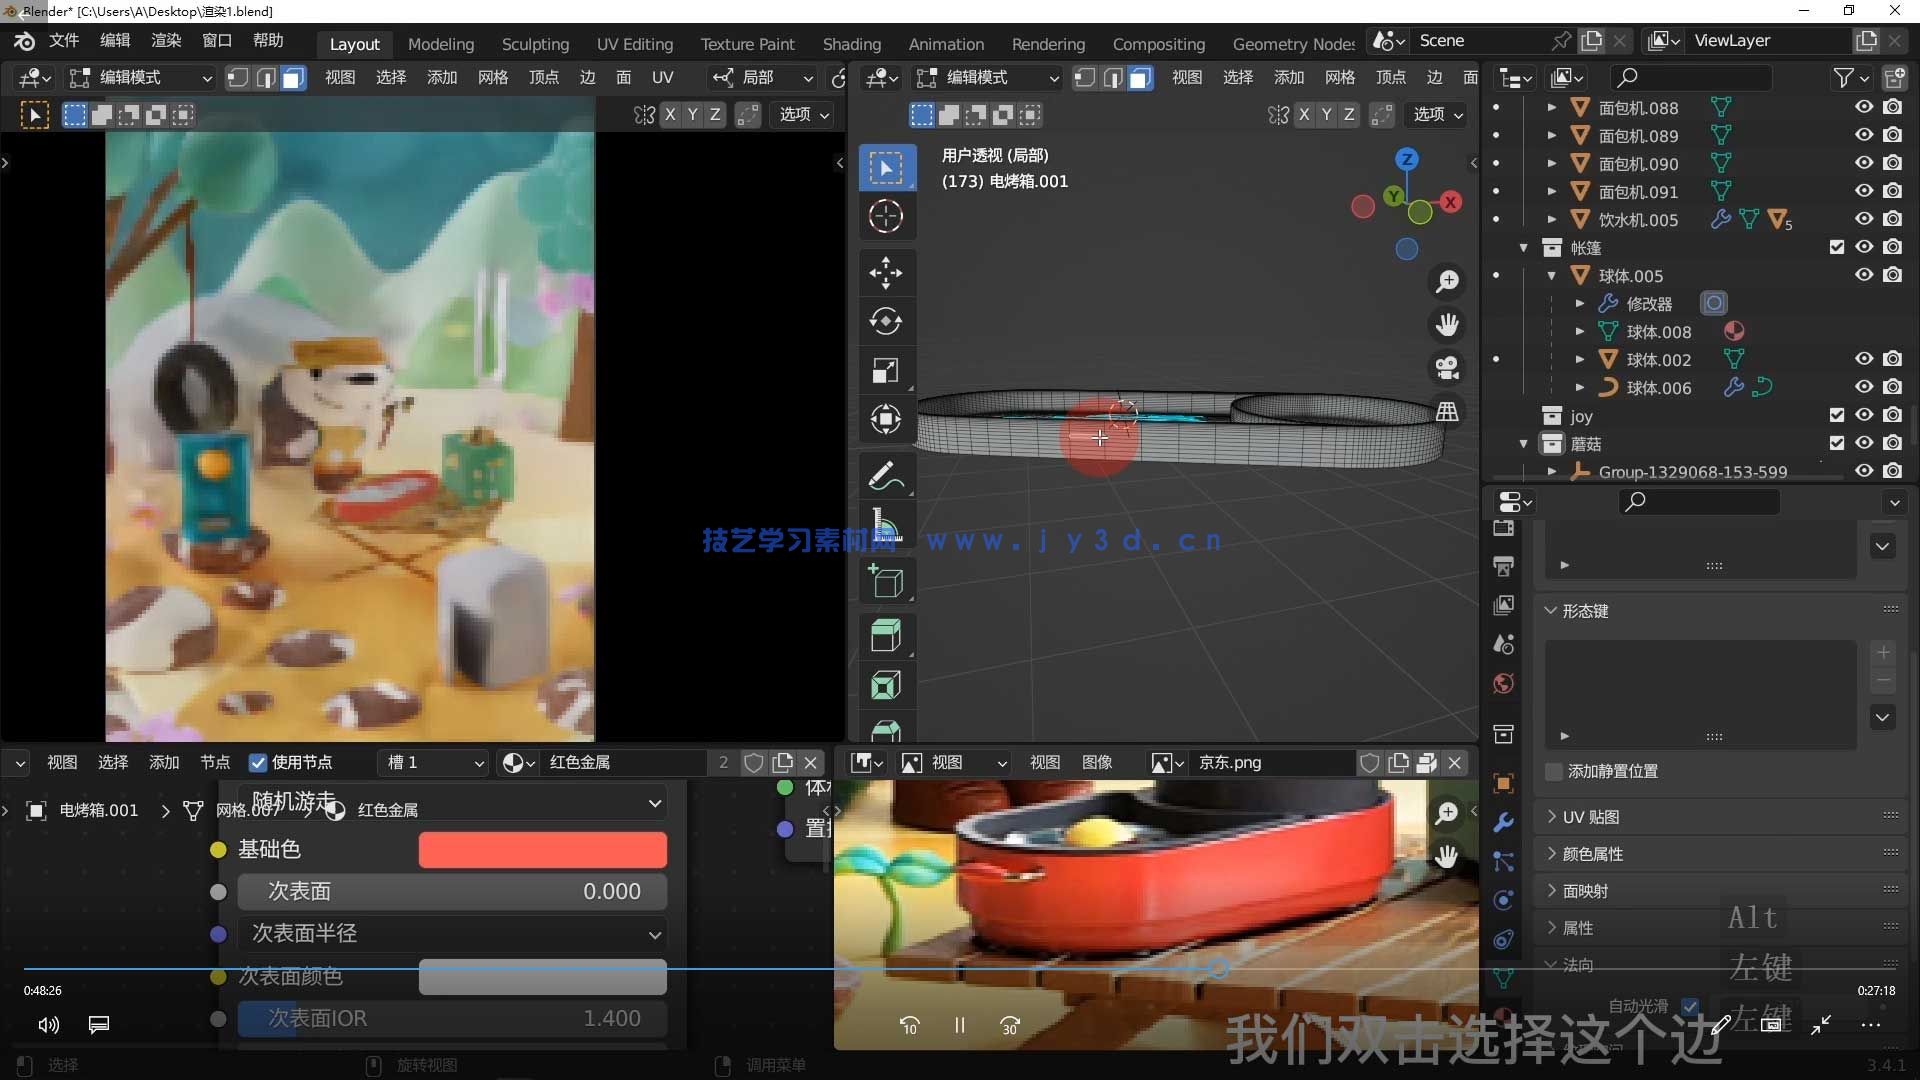Image resolution: width=1920 pixels, height=1080 pixels.
Task: Open the 渲染 menu
Action: (x=166, y=40)
